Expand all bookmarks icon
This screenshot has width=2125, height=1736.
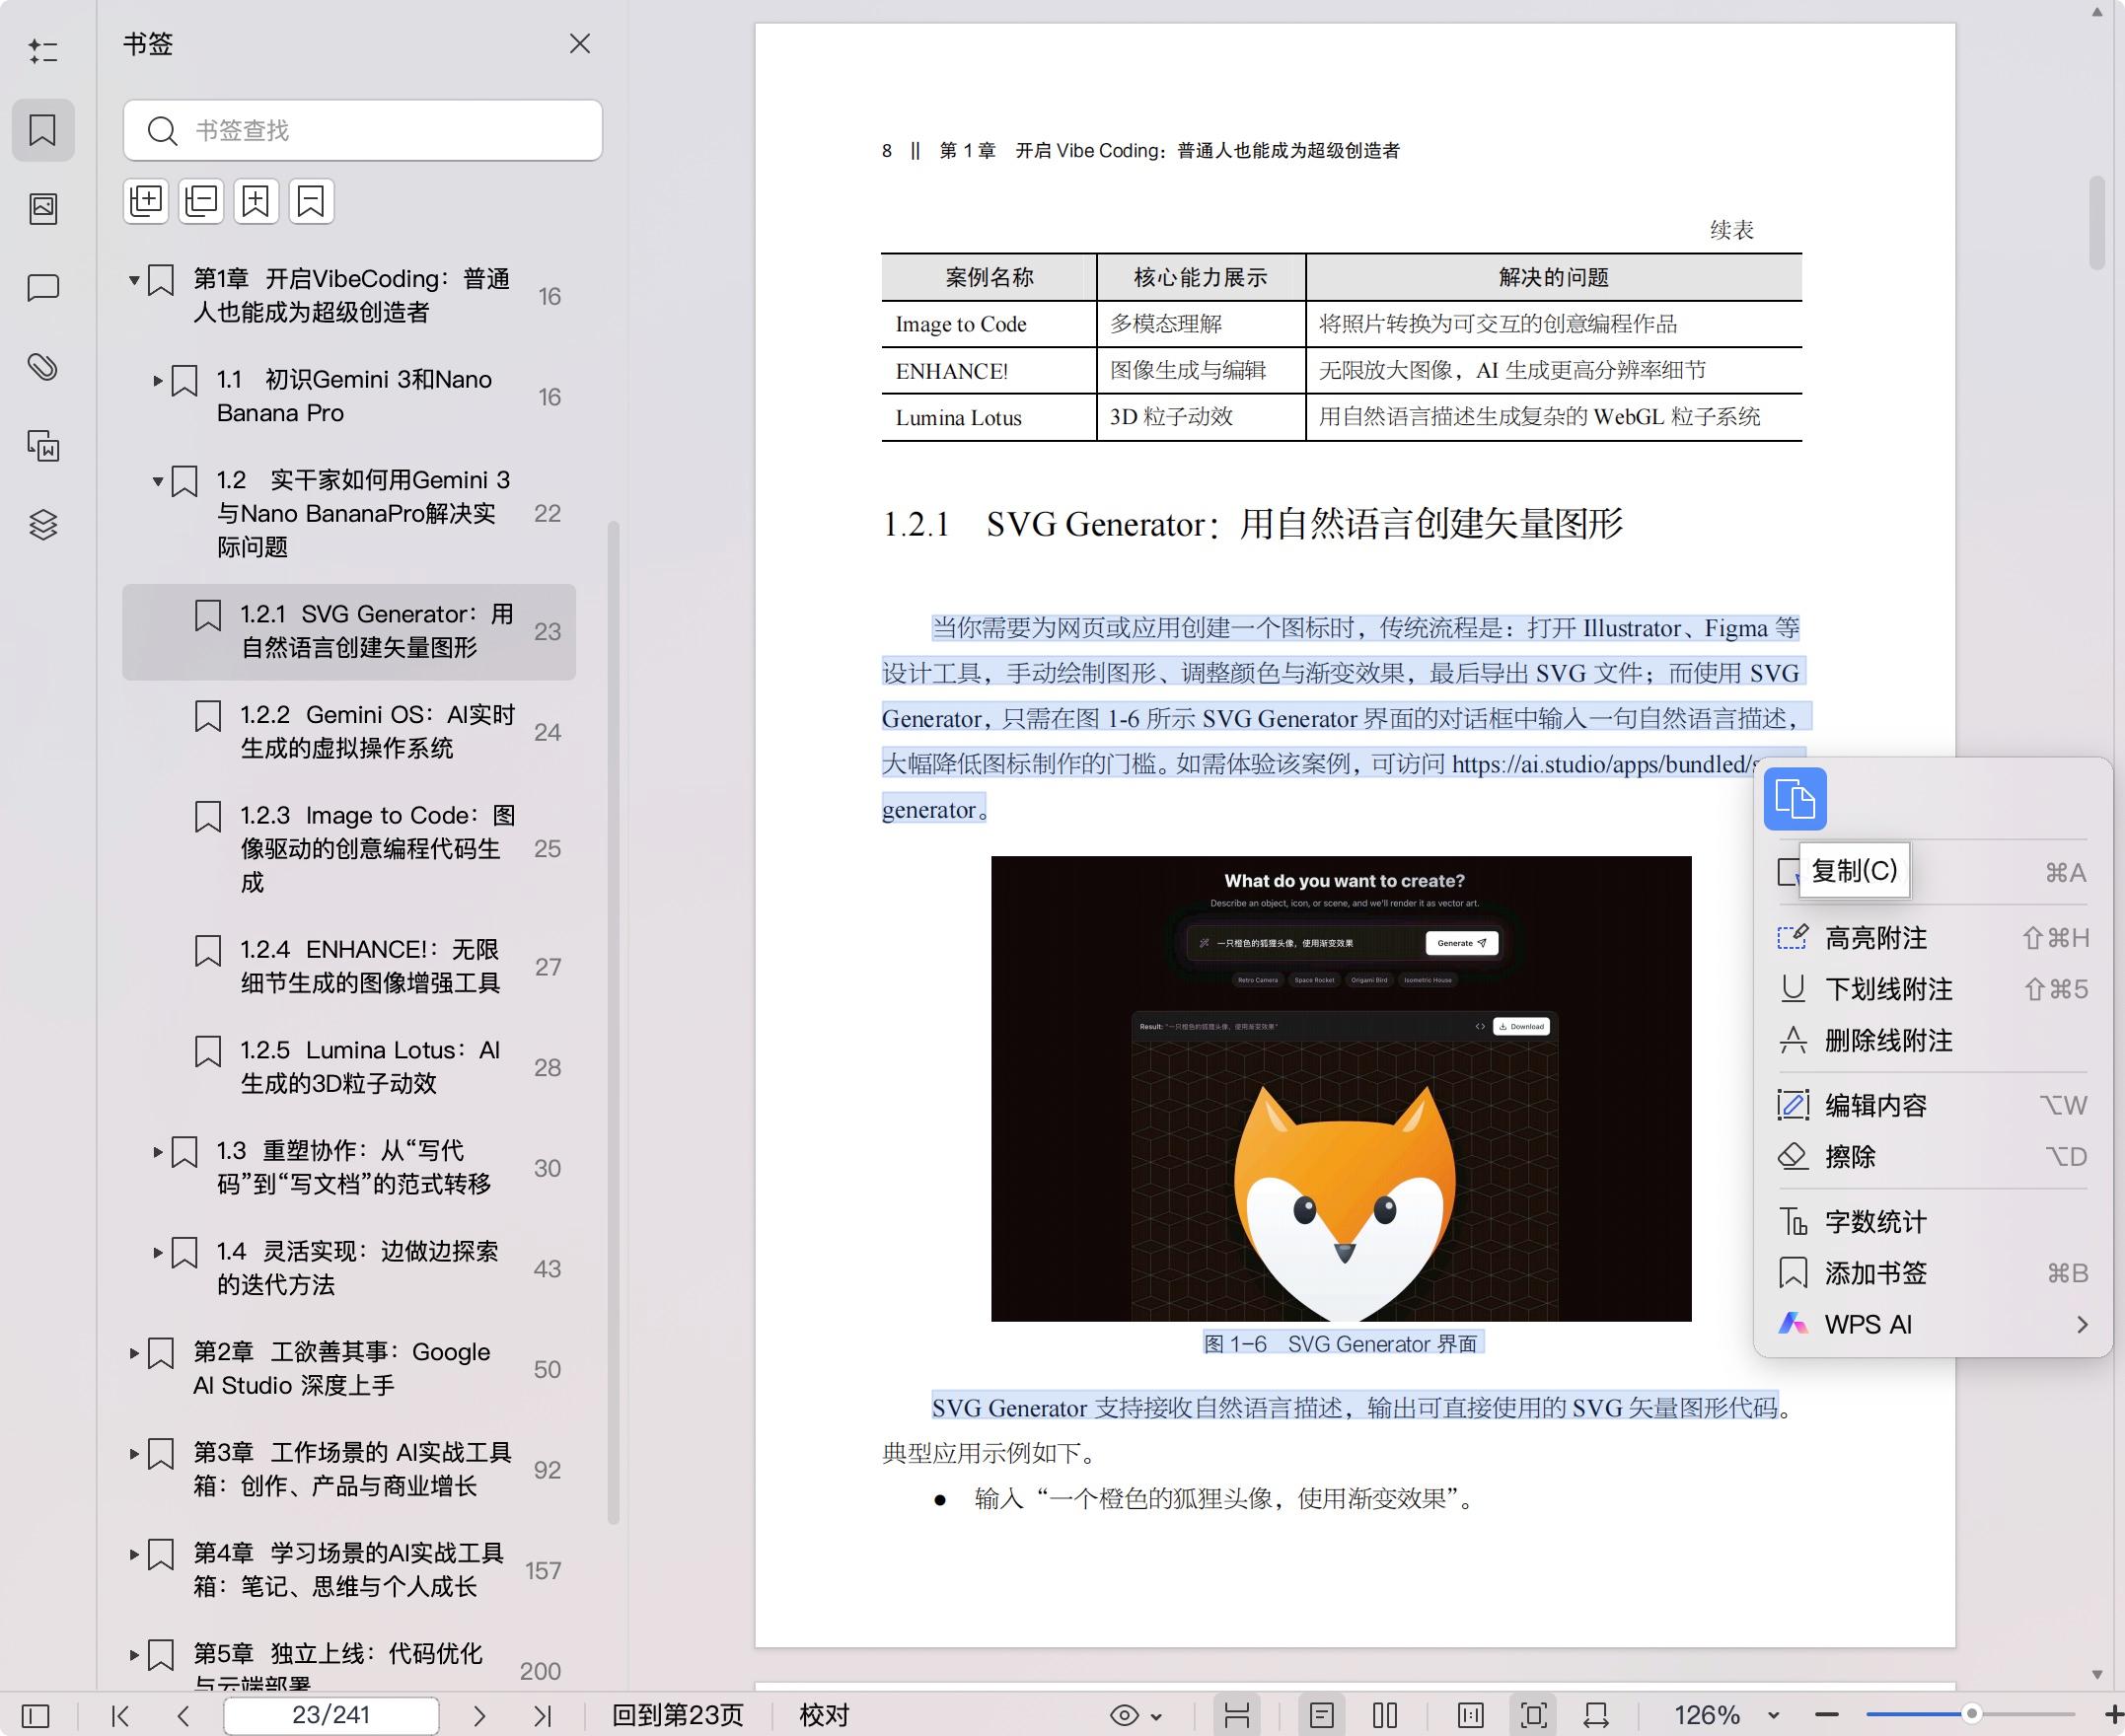[146, 201]
